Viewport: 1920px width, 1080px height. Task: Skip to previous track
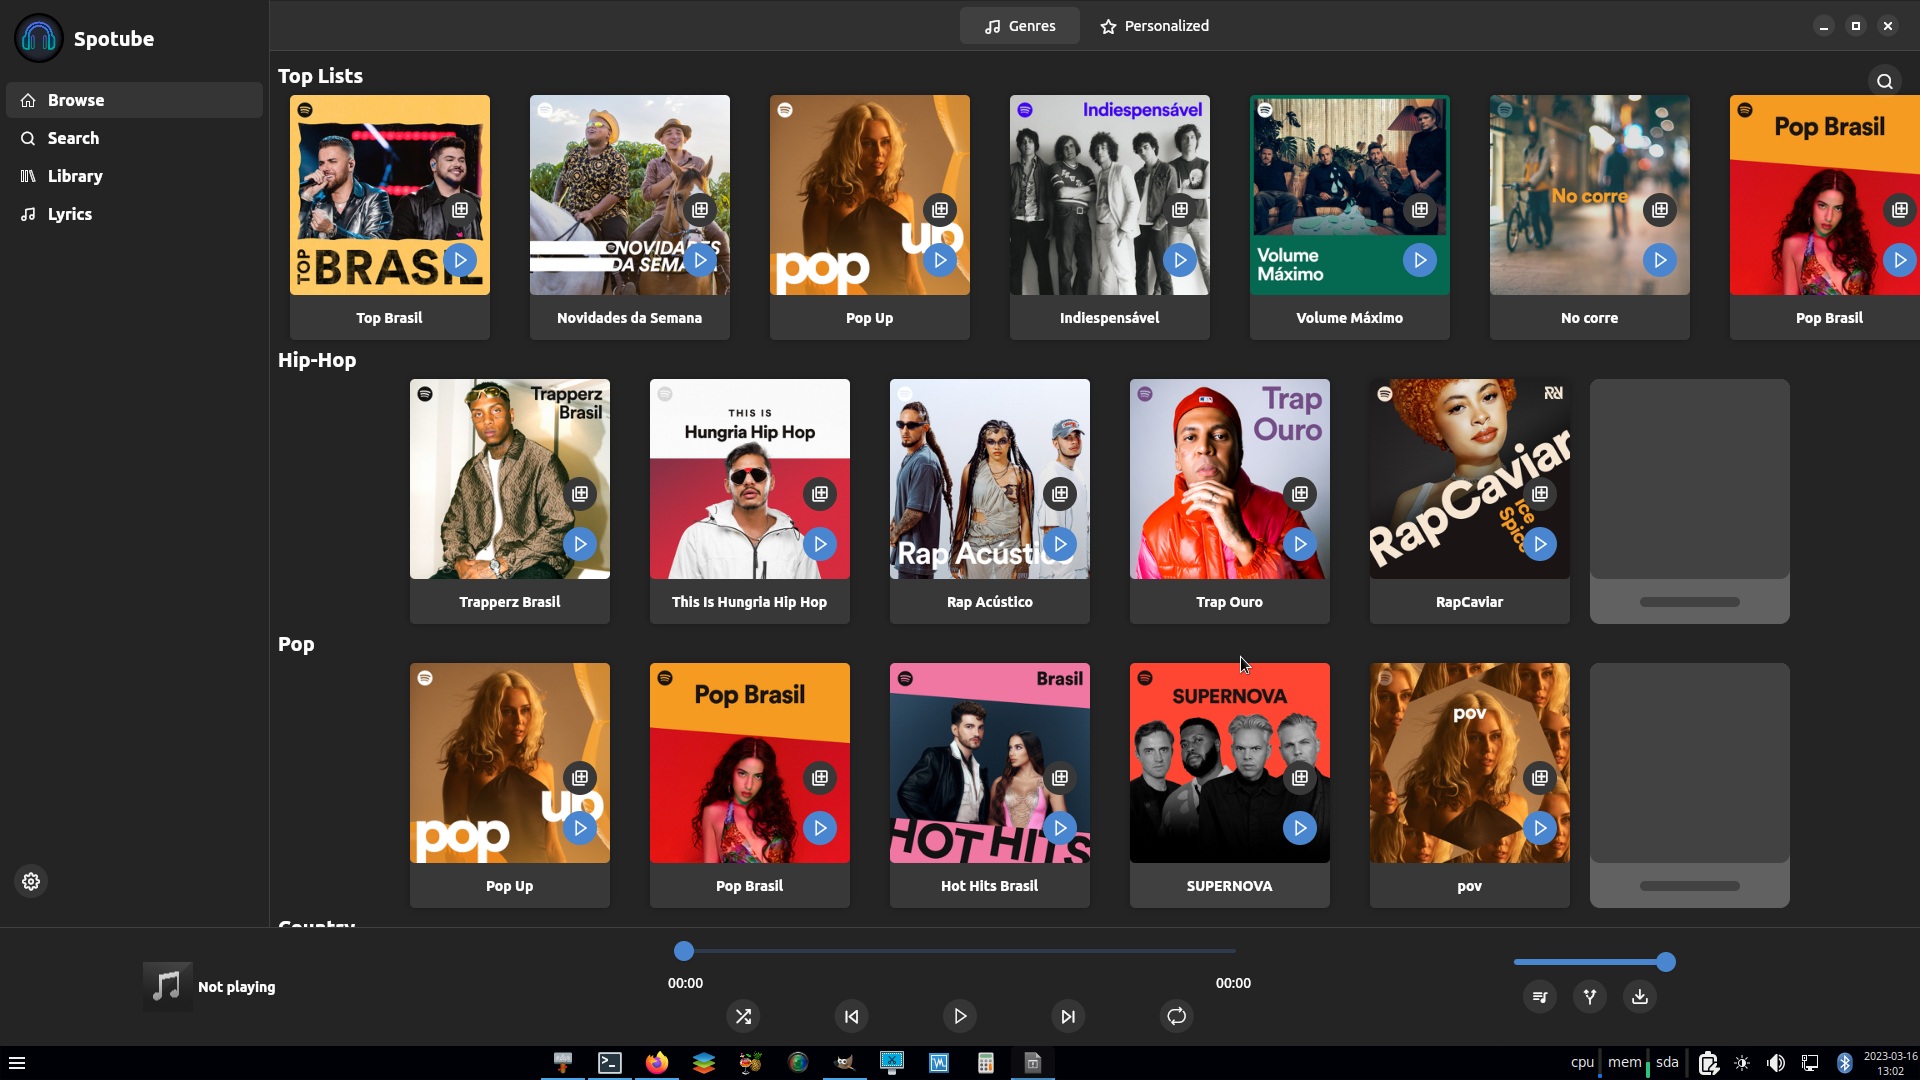coord(851,1016)
